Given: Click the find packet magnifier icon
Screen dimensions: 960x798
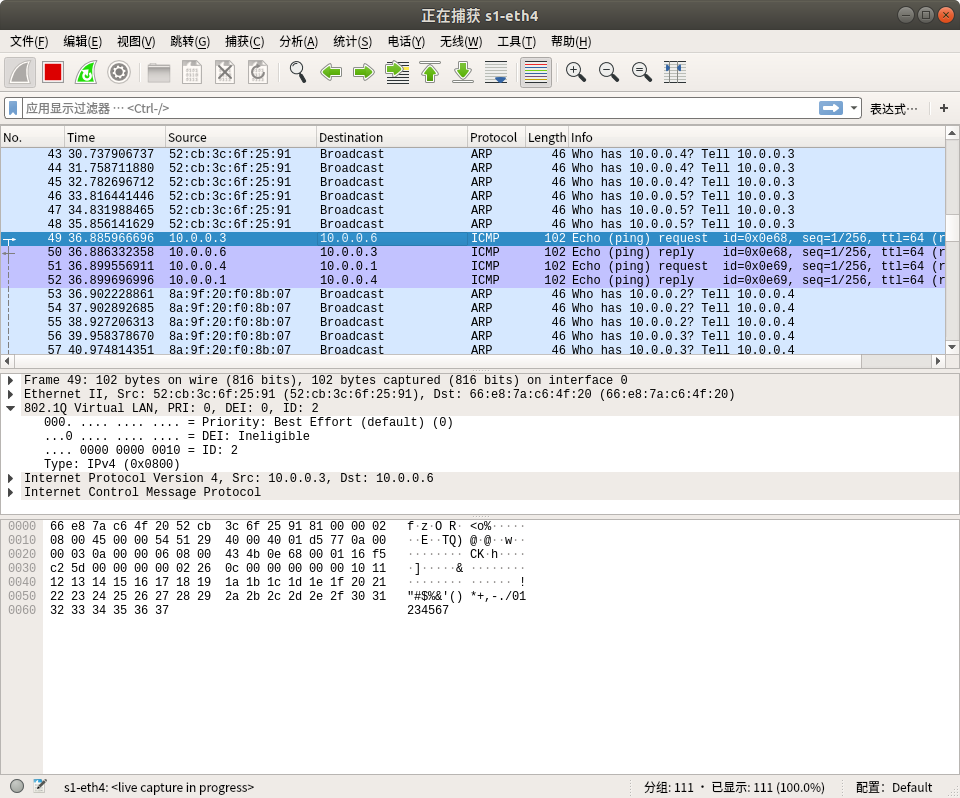Looking at the screenshot, I should pos(297,72).
